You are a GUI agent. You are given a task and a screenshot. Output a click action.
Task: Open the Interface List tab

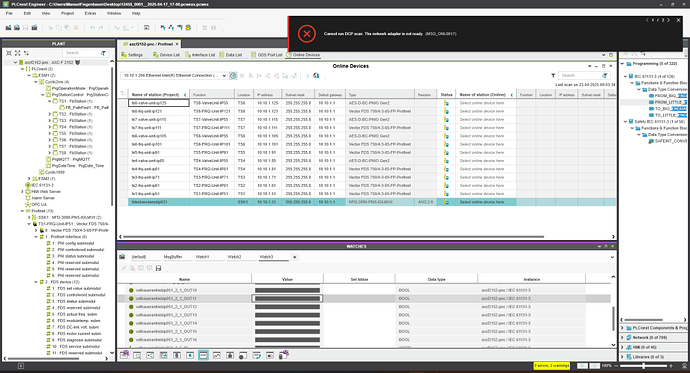pos(200,55)
